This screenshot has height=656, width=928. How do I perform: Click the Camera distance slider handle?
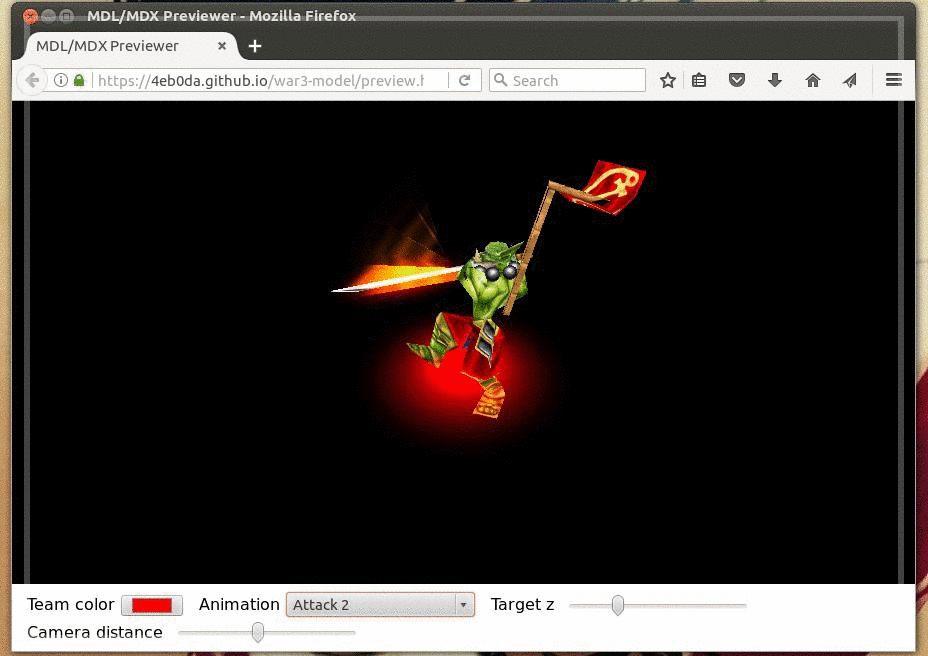coord(257,632)
